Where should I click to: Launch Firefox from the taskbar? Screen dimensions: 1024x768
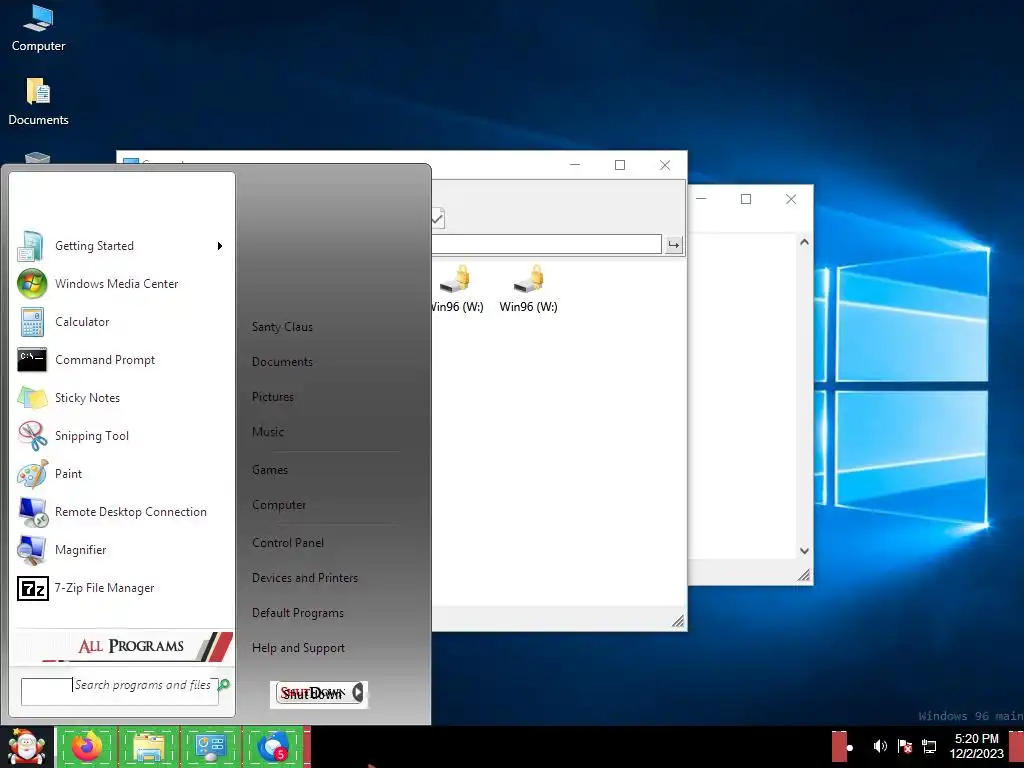[87, 747]
